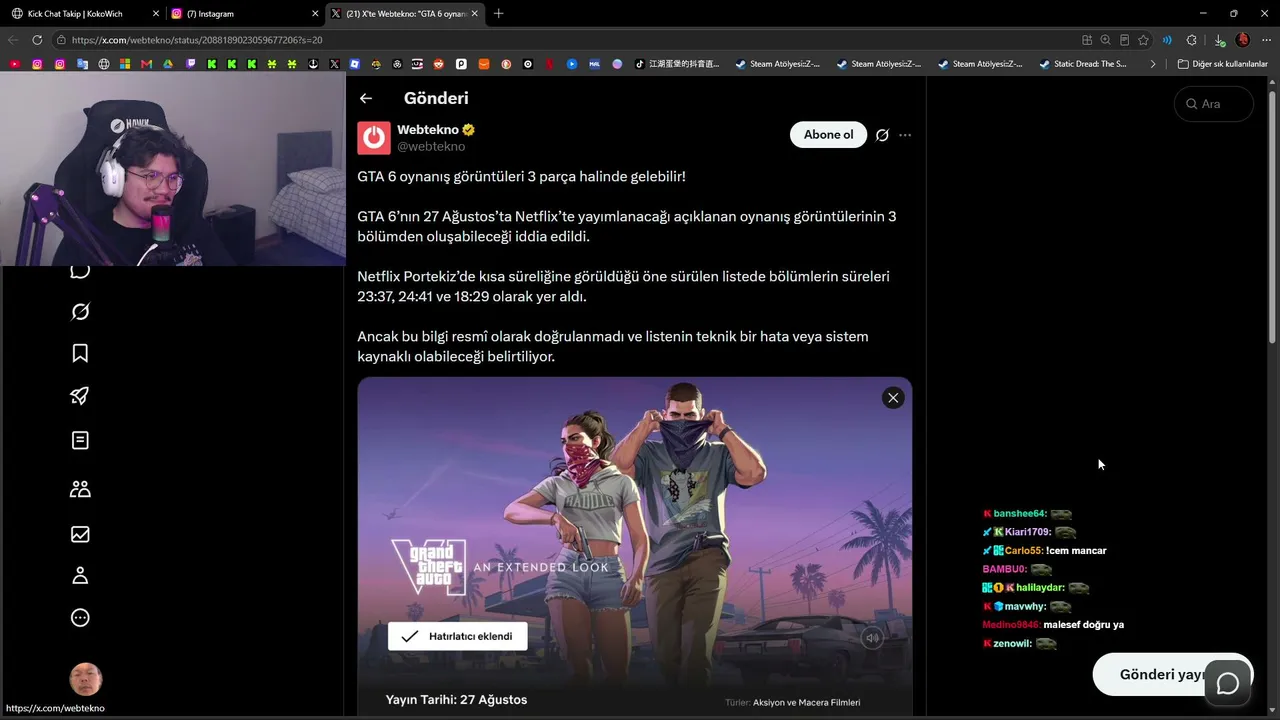The height and width of the screenshot is (720, 1280).
Task: Open the browser downloads icon
Action: pyautogui.click(x=1220, y=40)
